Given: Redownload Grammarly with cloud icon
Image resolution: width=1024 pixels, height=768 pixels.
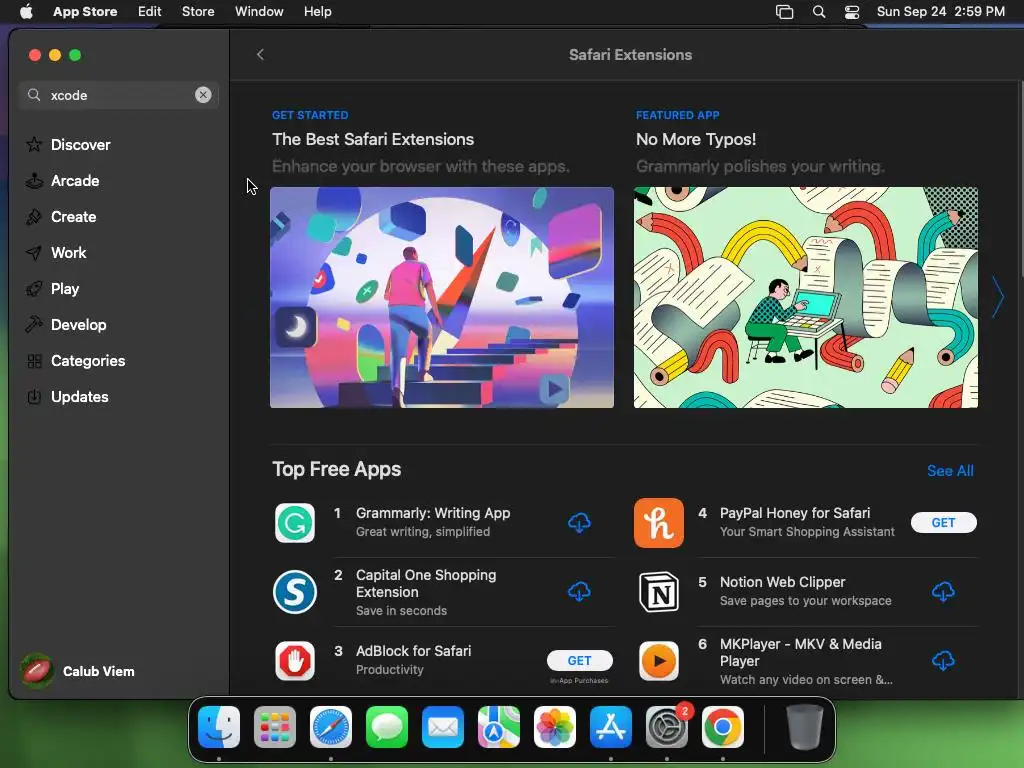Looking at the screenshot, I should 579,522.
